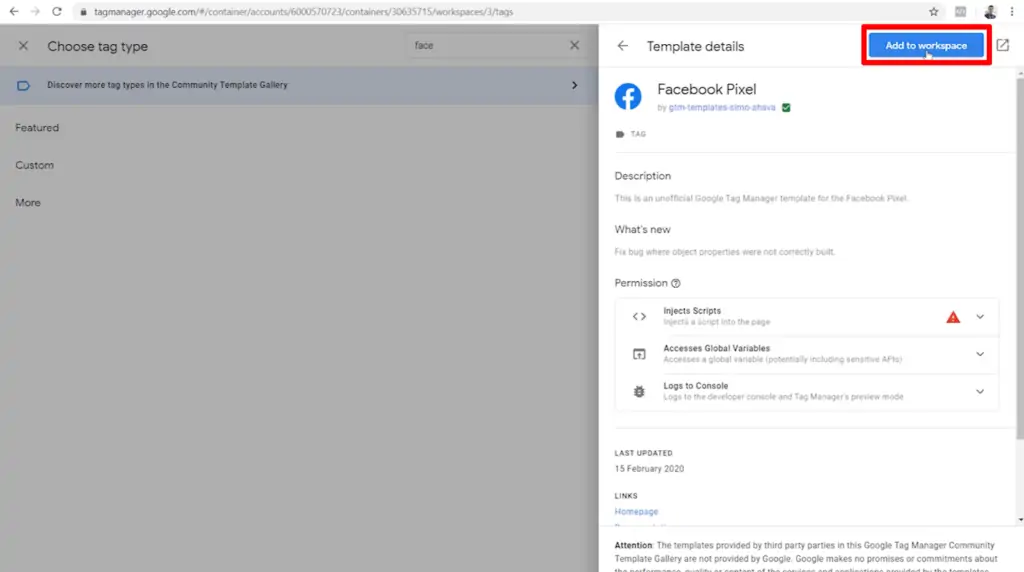Open gtm-templates-simo-ahava author link

click(x=722, y=108)
